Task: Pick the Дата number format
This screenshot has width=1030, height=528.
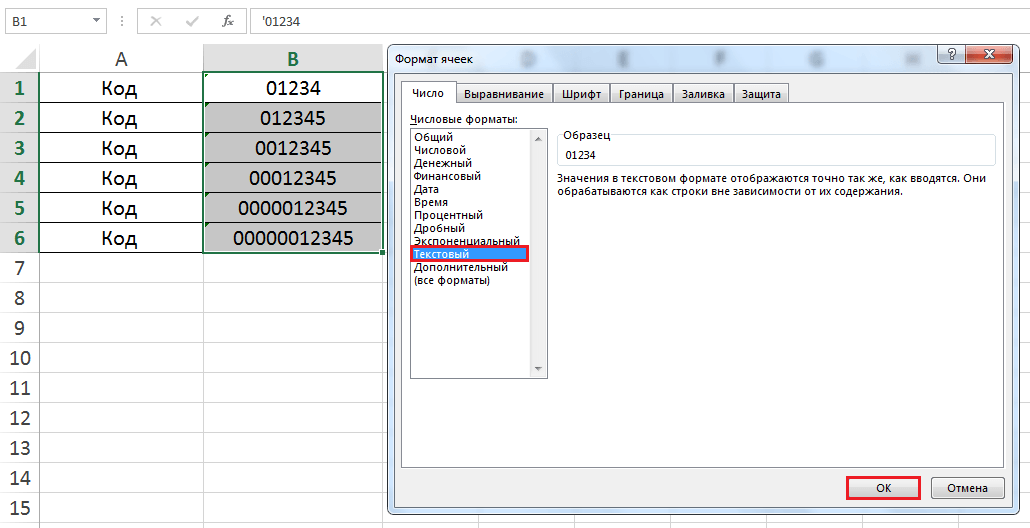Action: (x=427, y=189)
